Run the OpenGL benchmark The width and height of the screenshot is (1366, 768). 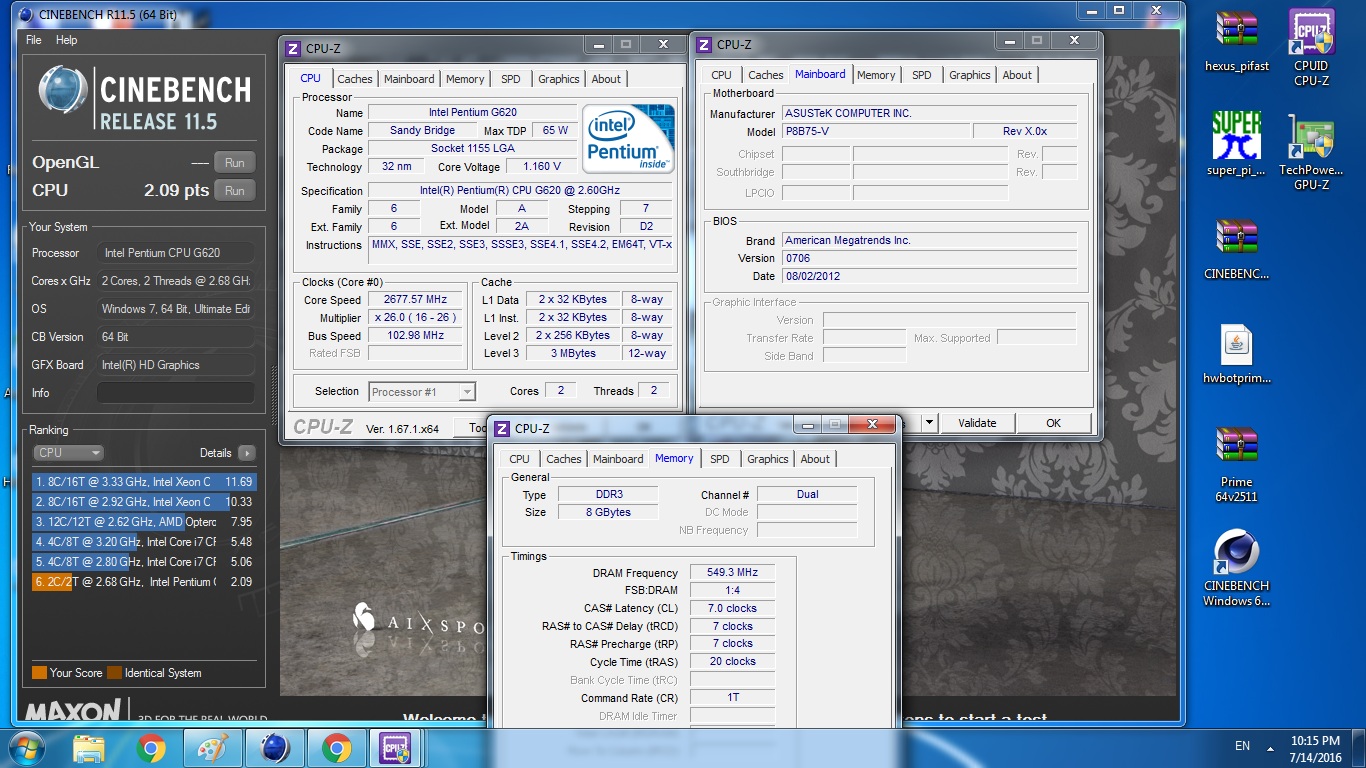tap(235, 162)
